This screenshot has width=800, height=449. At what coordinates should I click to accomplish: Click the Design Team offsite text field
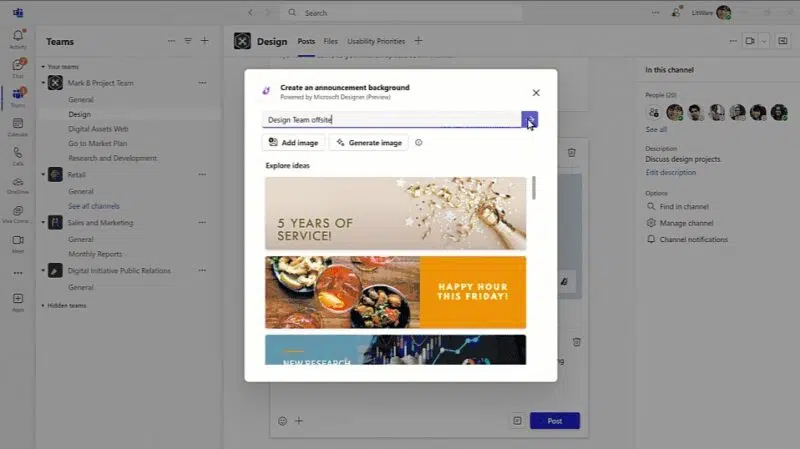tap(392, 119)
